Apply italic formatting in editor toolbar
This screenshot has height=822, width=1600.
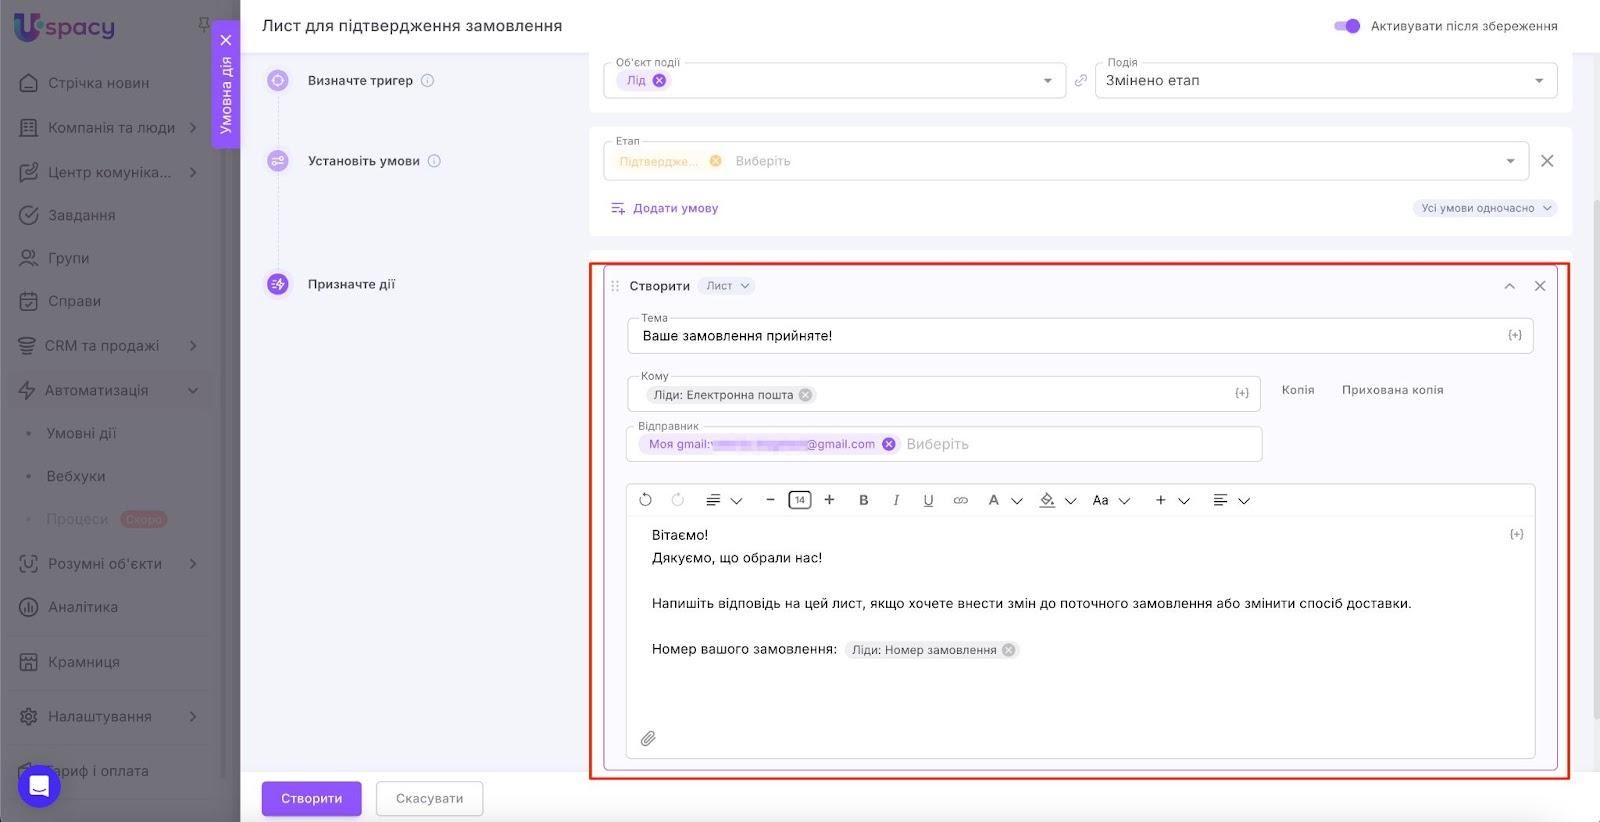(896, 500)
